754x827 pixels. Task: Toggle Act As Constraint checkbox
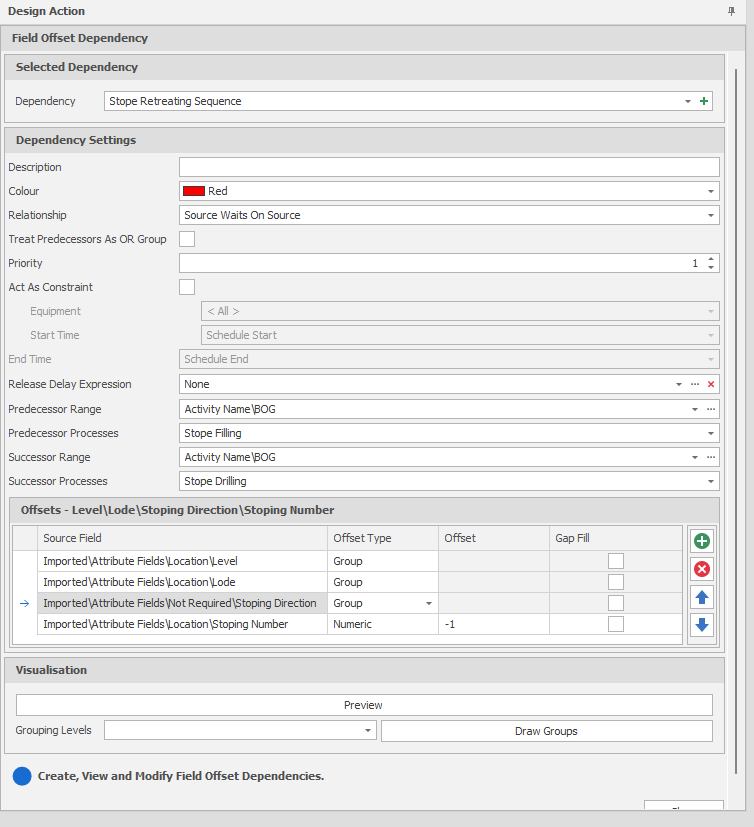click(187, 287)
